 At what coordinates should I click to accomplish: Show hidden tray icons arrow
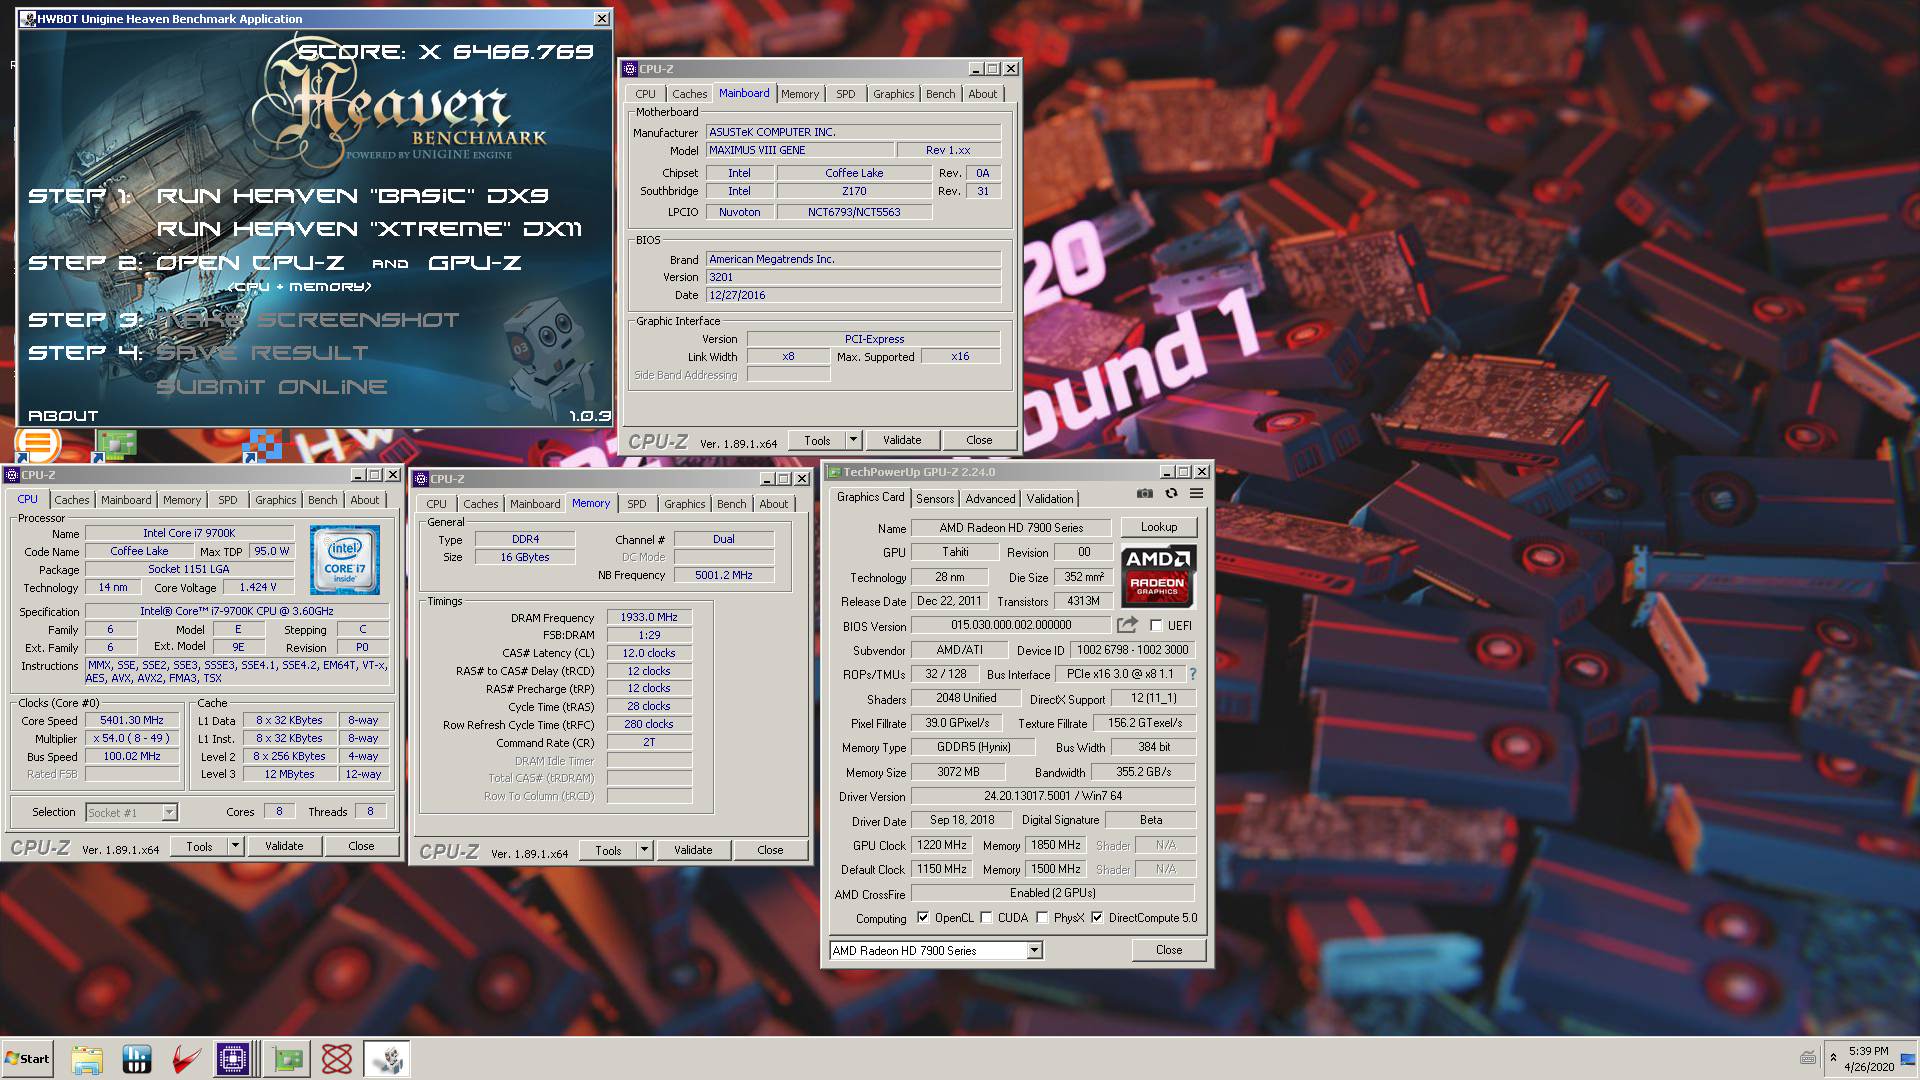click(1833, 1058)
